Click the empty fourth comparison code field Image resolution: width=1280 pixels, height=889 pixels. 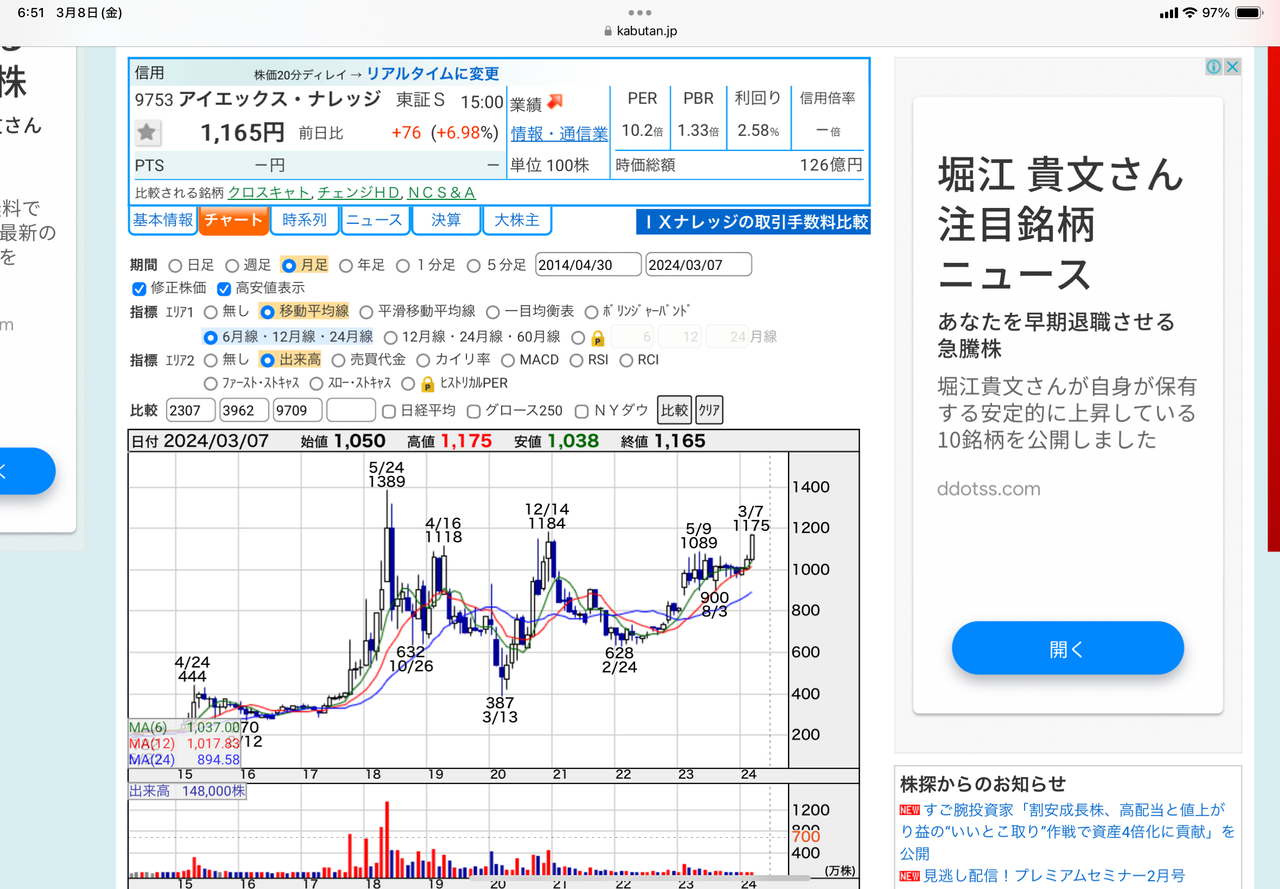click(351, 410)
